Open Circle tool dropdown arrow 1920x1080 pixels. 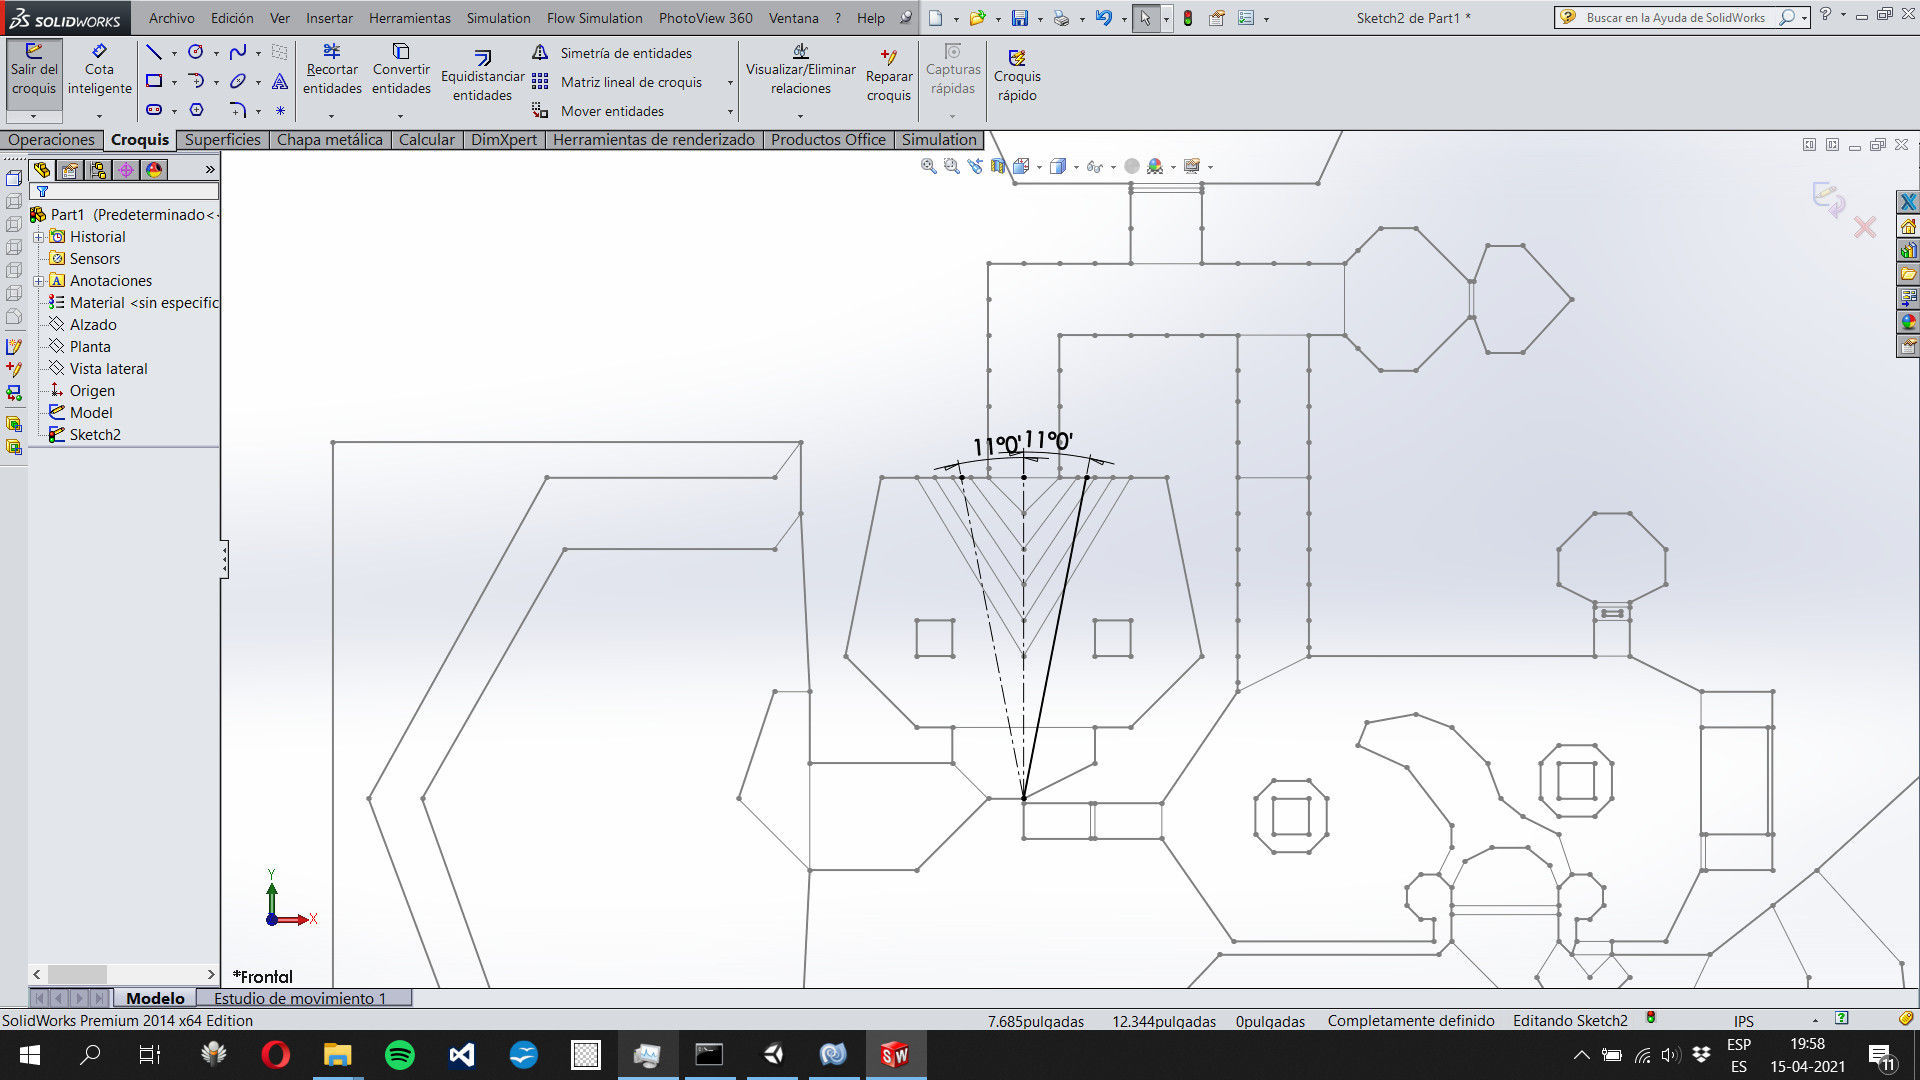(216, 53)
